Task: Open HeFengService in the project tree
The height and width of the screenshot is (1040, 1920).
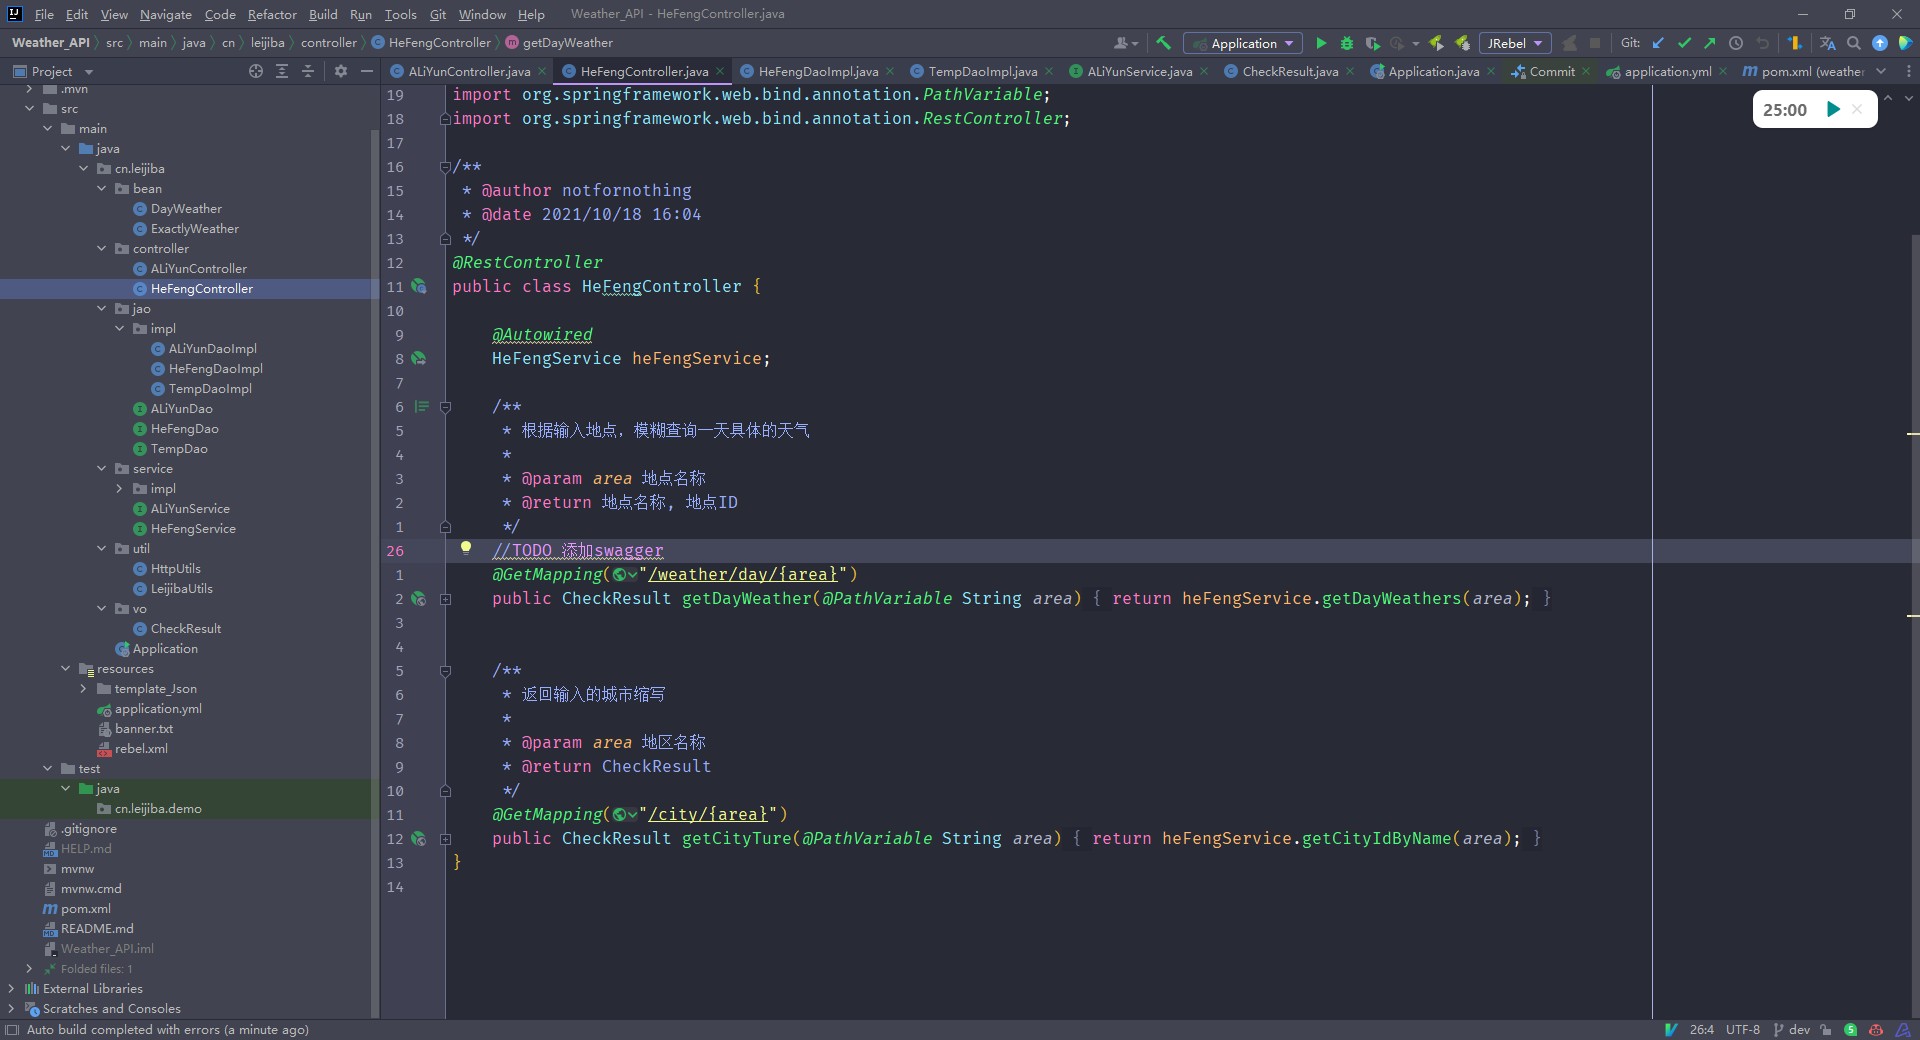Action: tap(193, 529)
